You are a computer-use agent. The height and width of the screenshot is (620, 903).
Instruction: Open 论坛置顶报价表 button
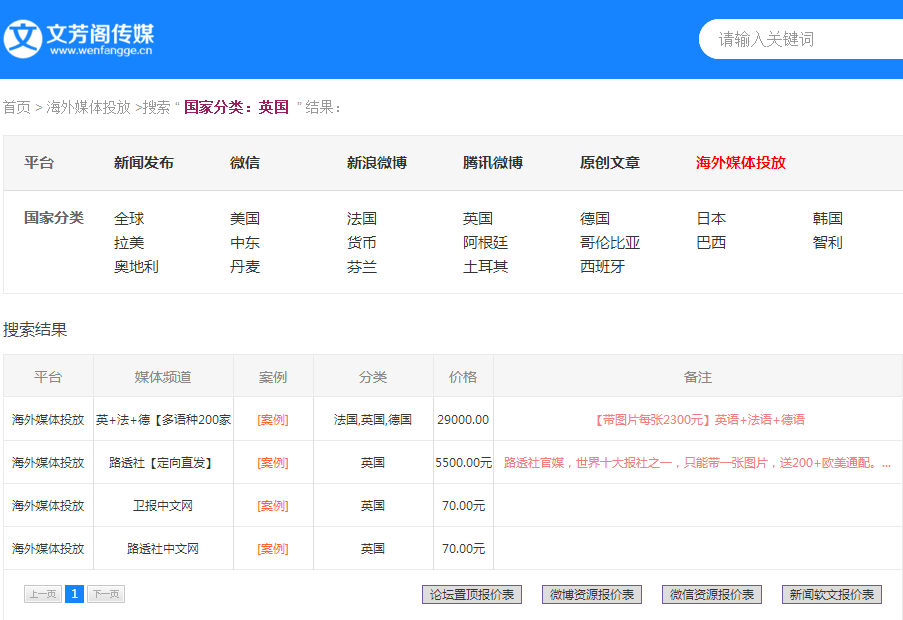pos(472,594)
